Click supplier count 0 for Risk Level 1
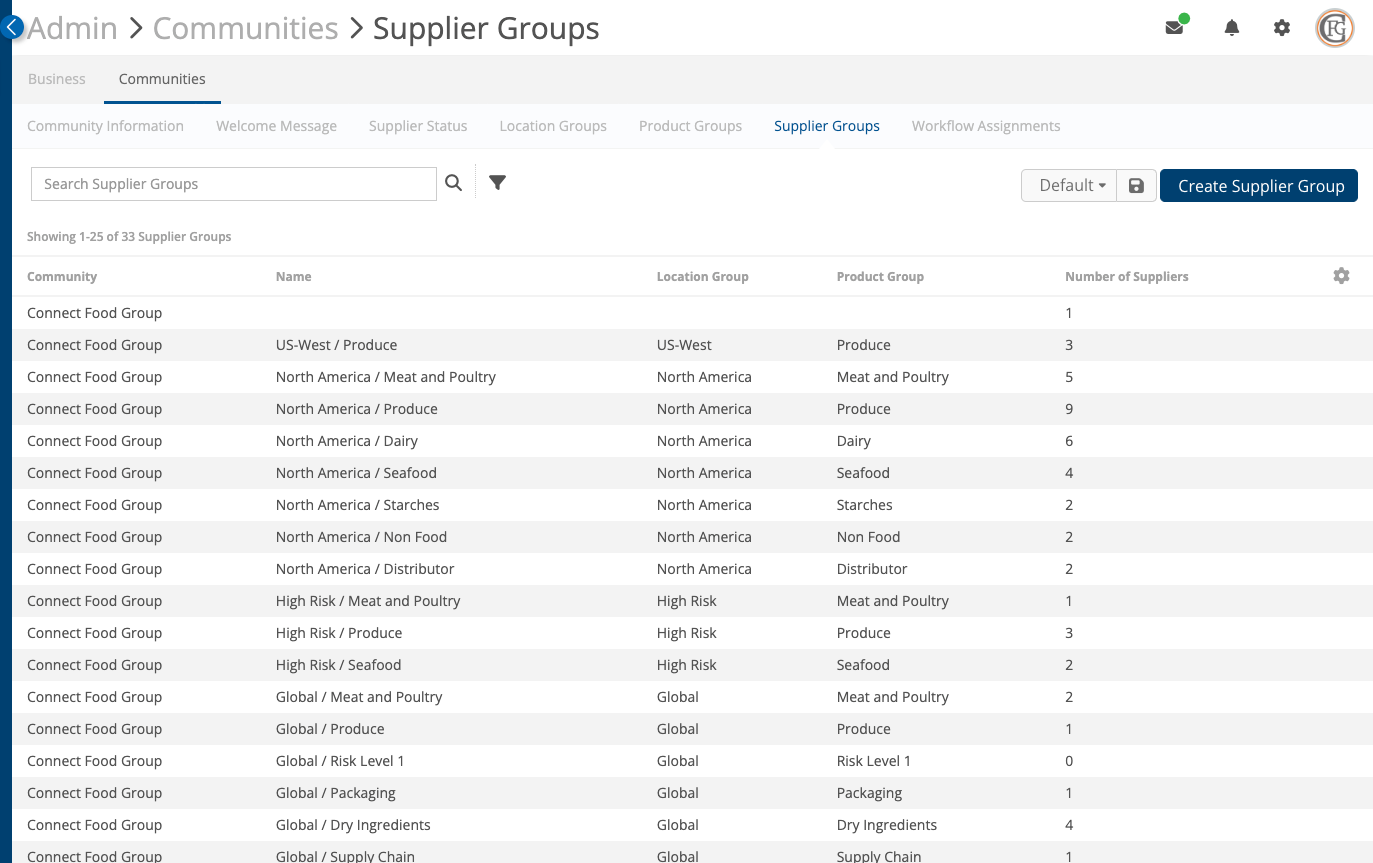The width and height of the screenshot is (1373, 863). tap(1069, 761)
